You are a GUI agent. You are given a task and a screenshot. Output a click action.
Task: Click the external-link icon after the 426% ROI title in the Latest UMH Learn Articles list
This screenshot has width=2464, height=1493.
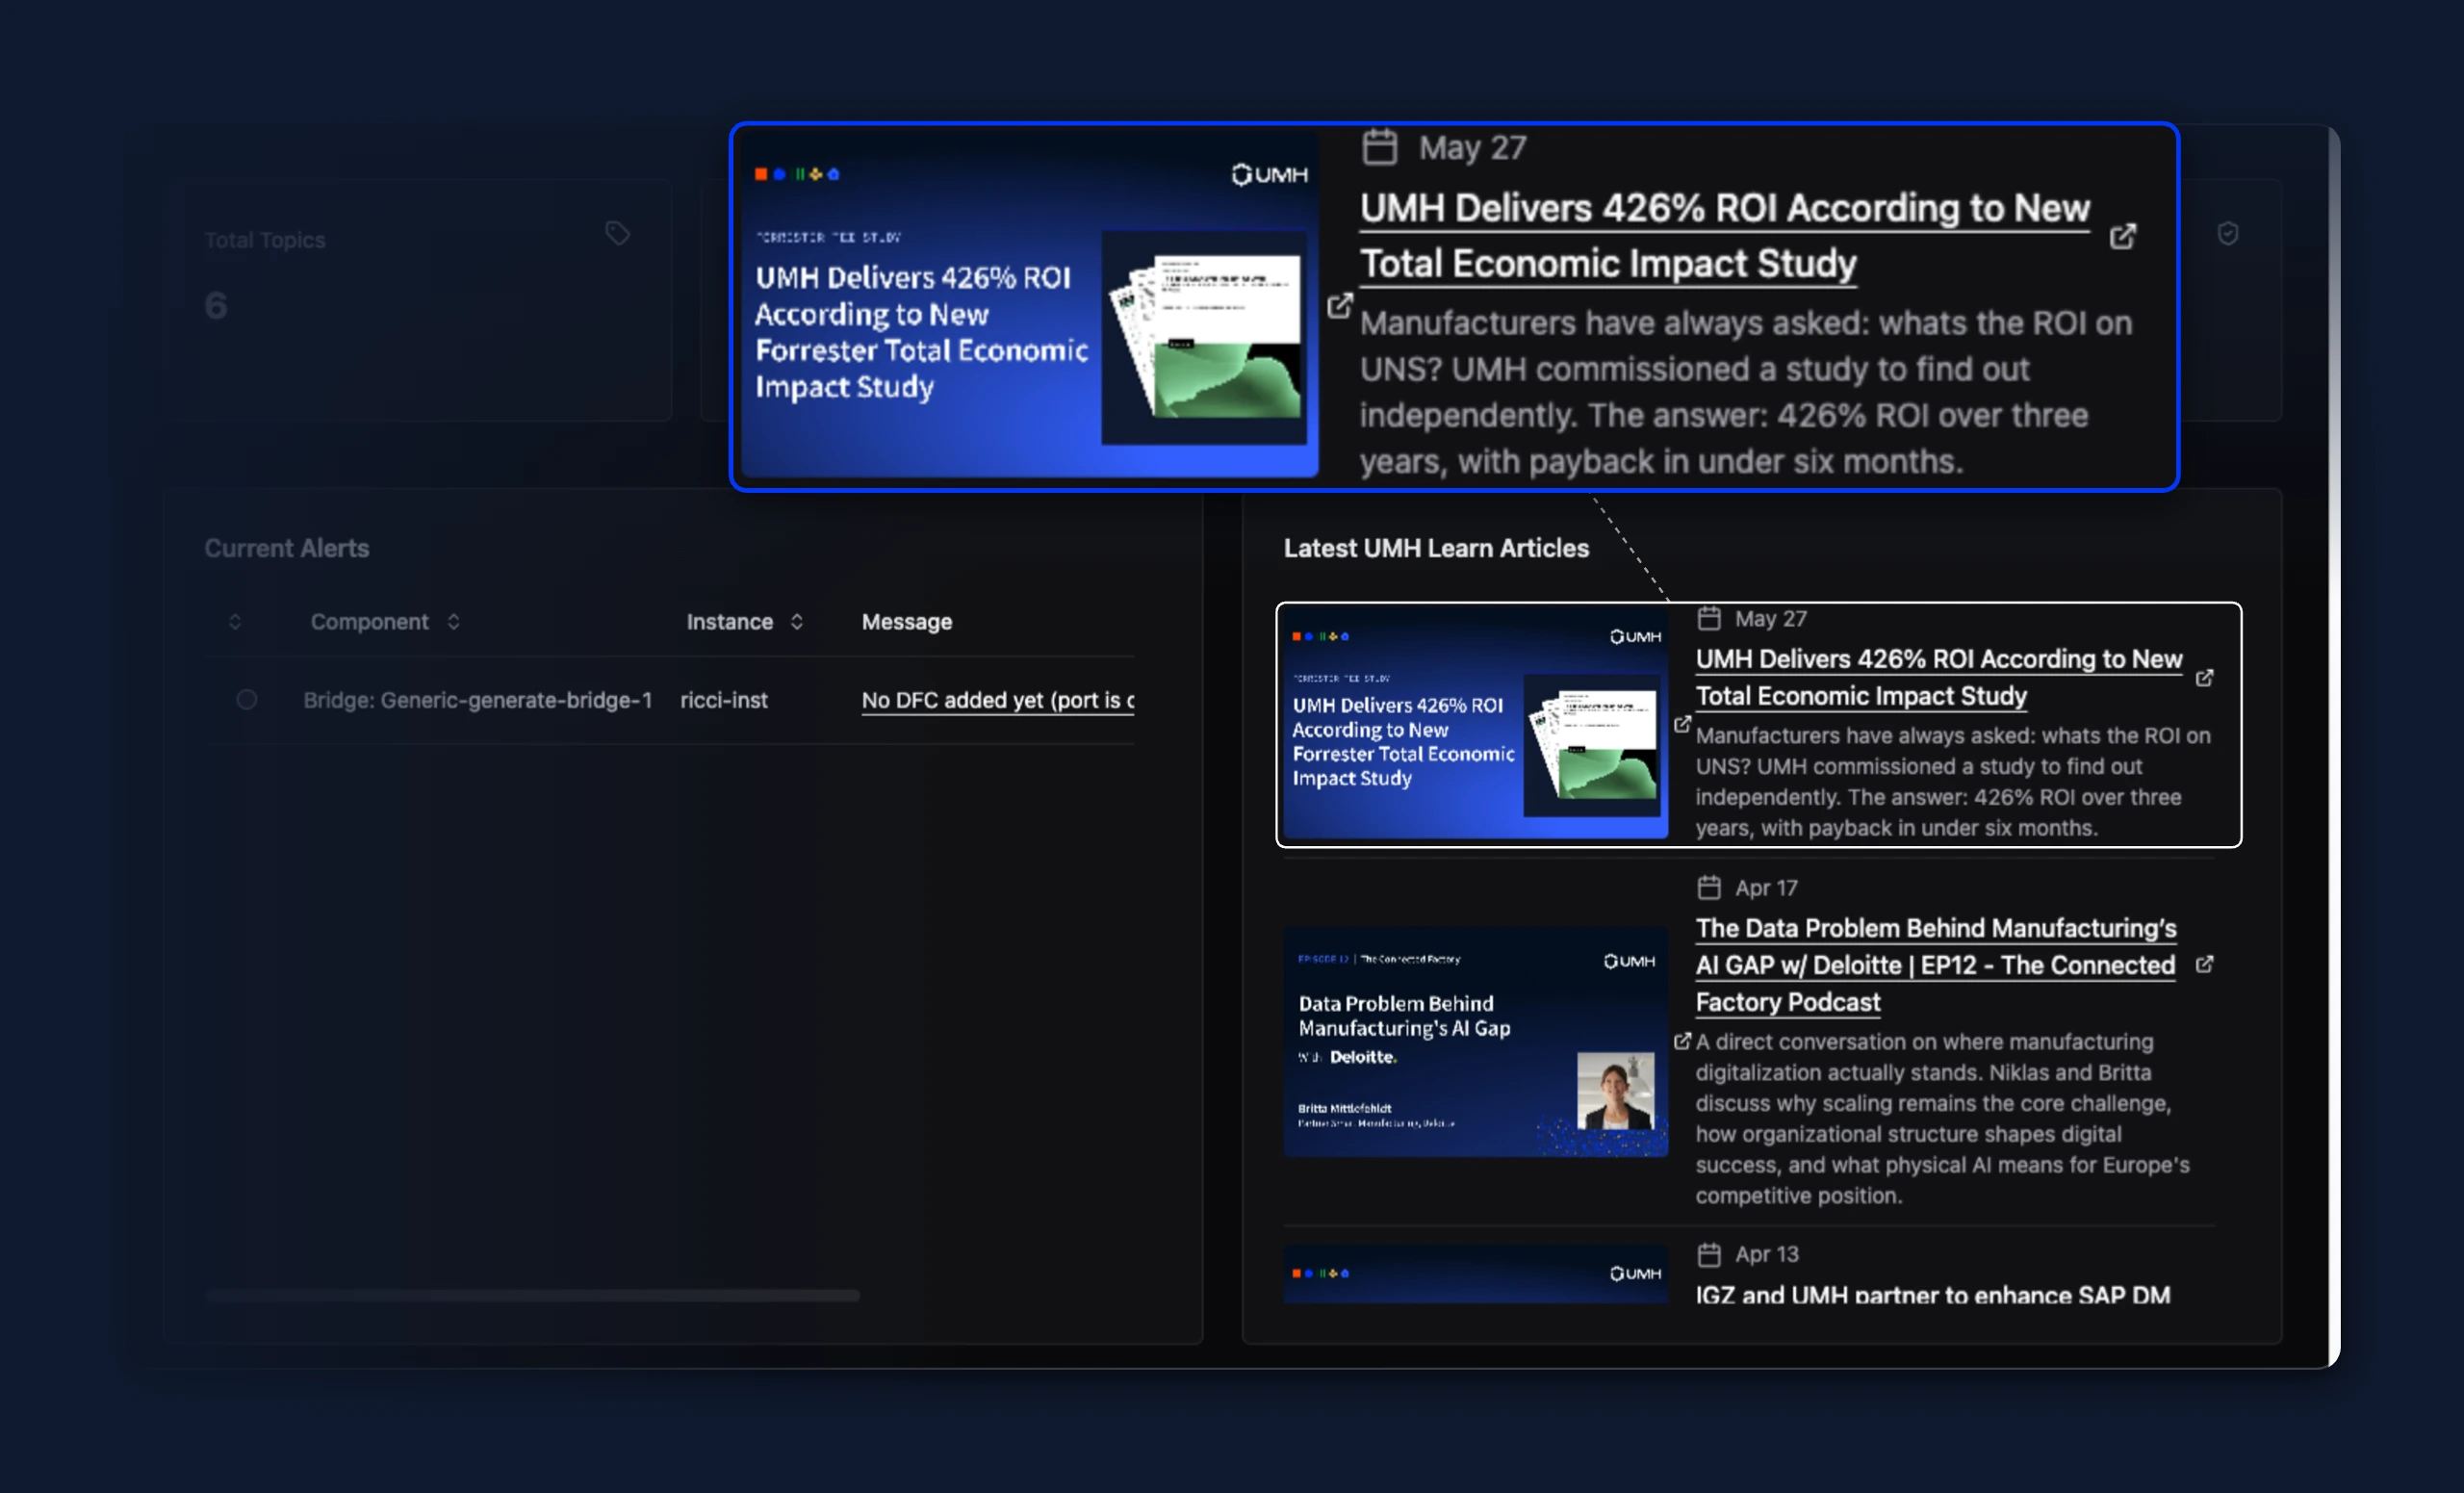(2204, 677)
